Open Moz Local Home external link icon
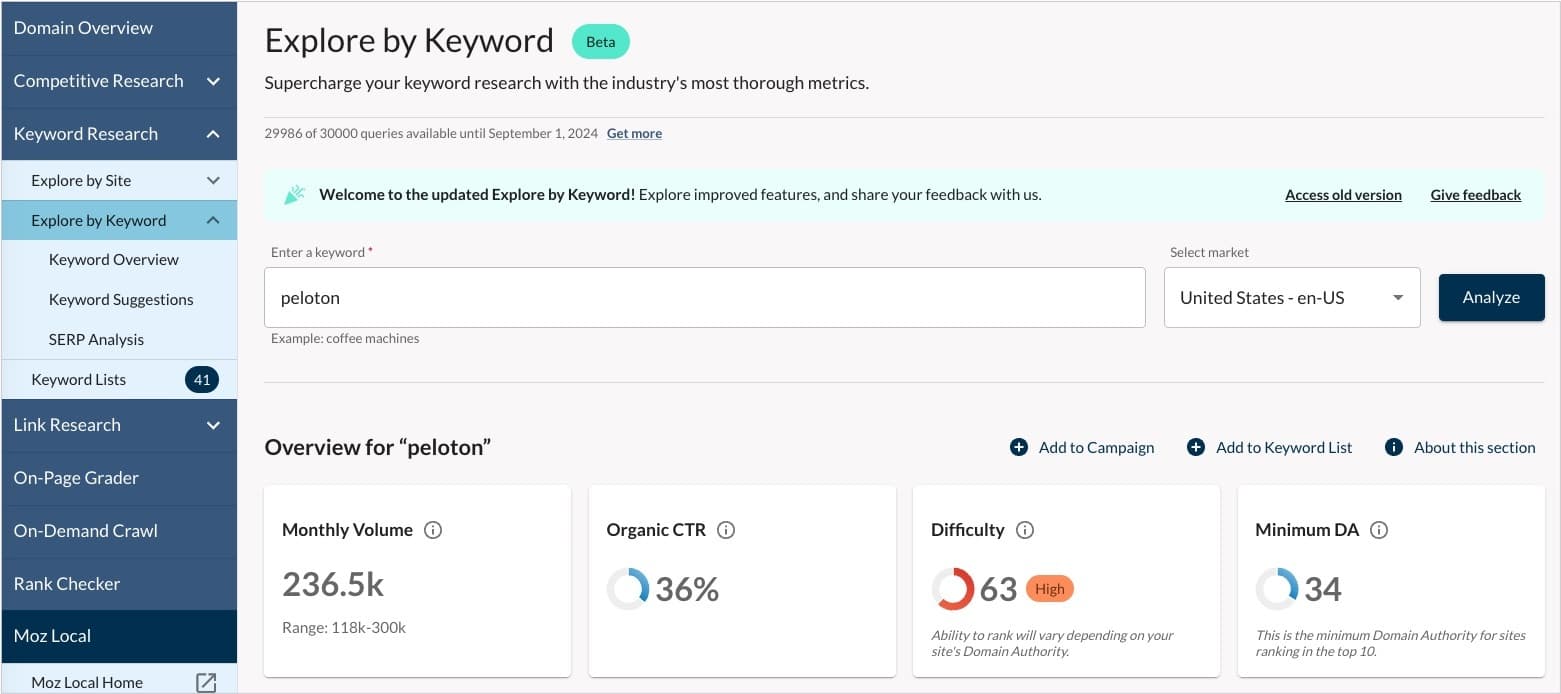The image size is (1561, 694). (206, 682)
